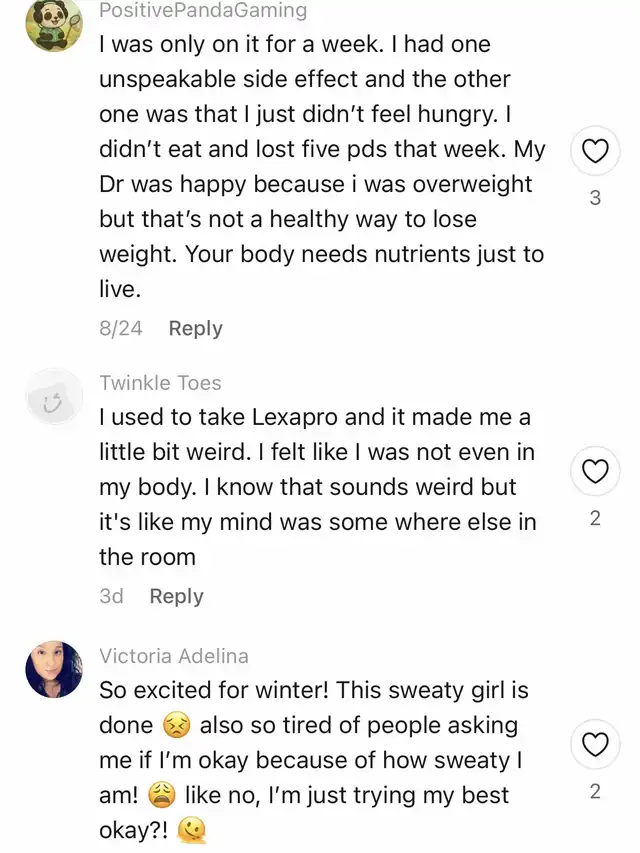This screenshot has height=853, width=640.
Task: Heart Victoria Adelina's sweaty girl comment
Action: pos(595,745)
